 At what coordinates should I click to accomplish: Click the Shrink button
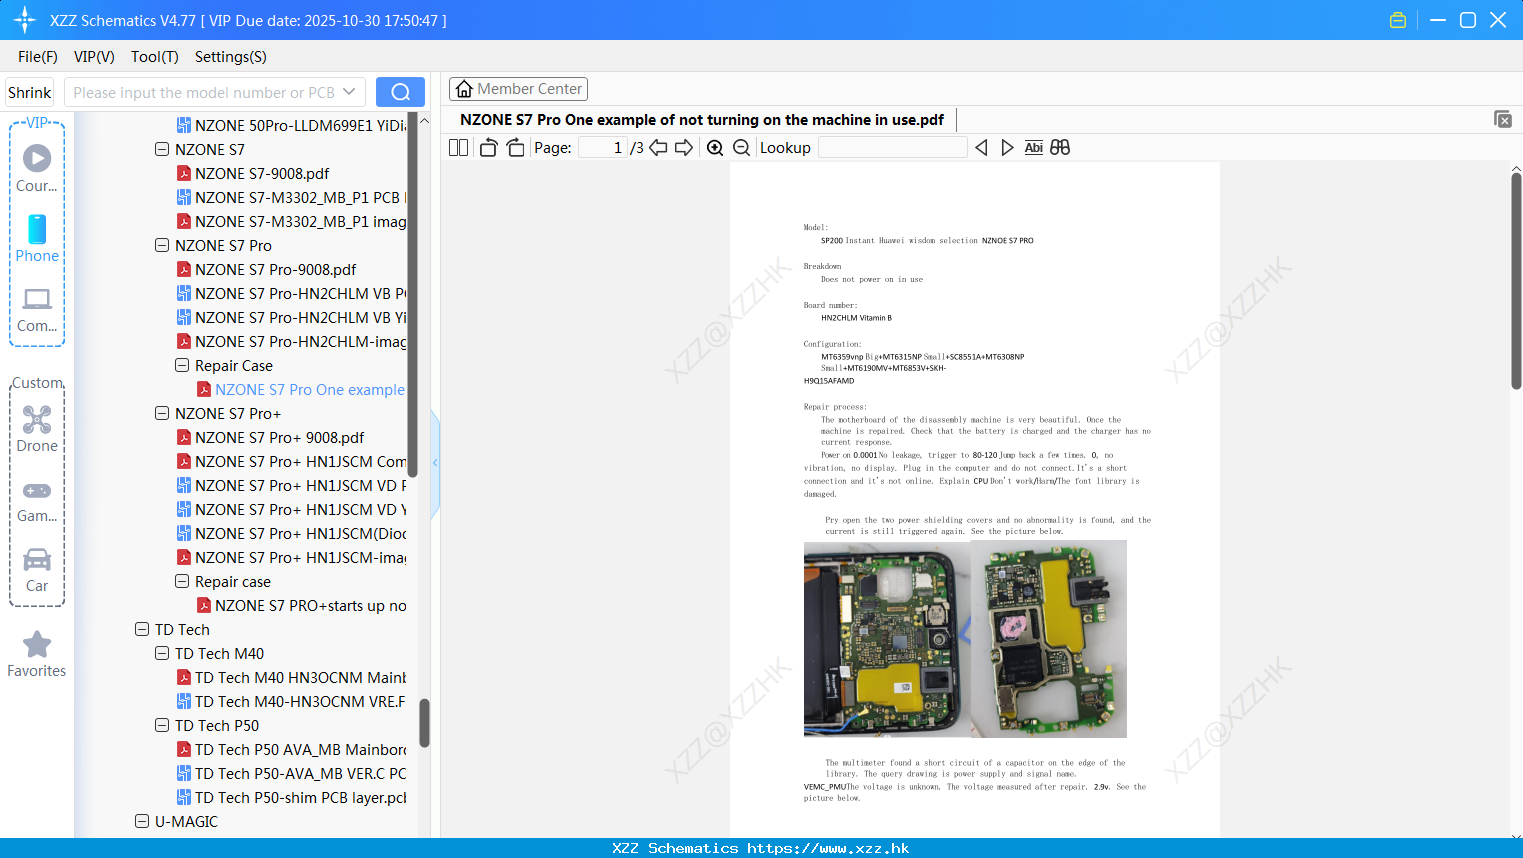tap(29, 92)
